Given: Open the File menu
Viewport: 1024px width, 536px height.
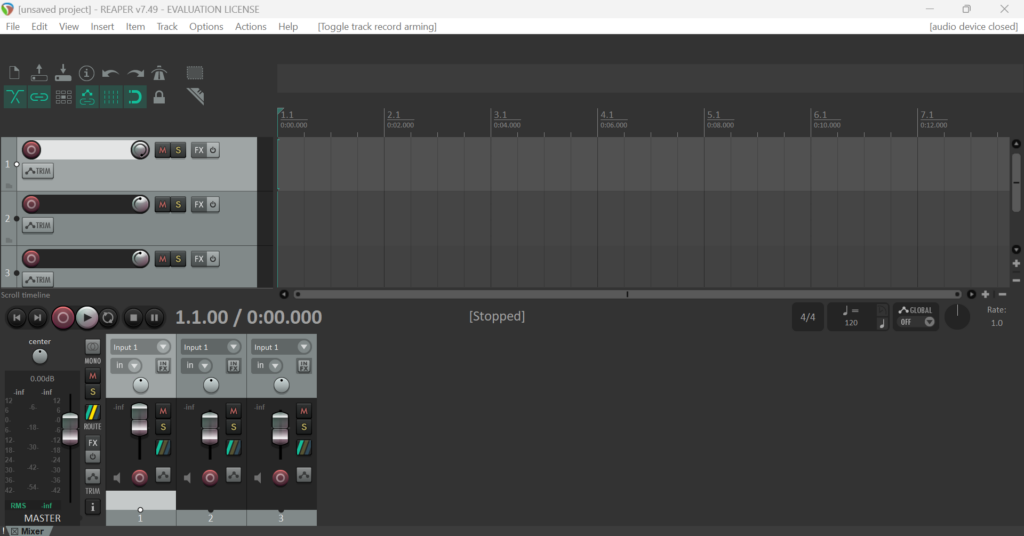Looking at the screenshot, I should click(12, 26).
